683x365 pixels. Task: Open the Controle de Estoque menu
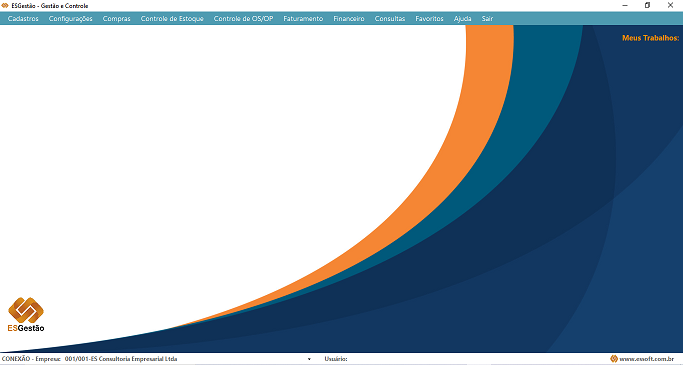point(172,19)
